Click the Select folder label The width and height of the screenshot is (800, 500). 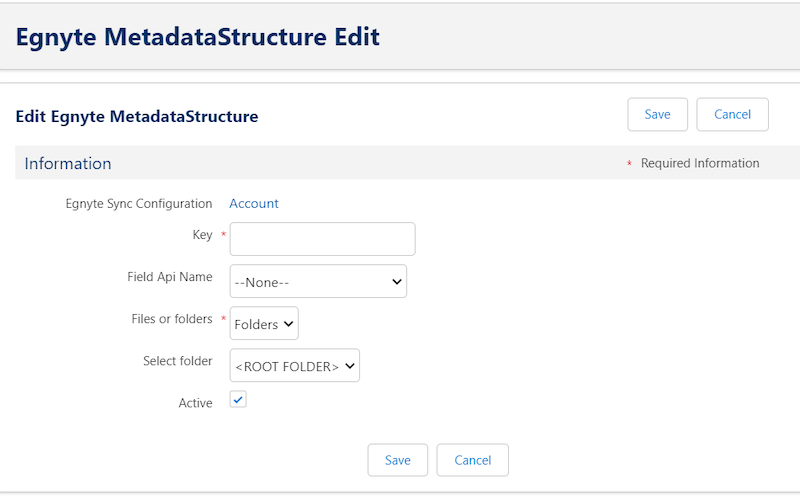tap(178, 361)
